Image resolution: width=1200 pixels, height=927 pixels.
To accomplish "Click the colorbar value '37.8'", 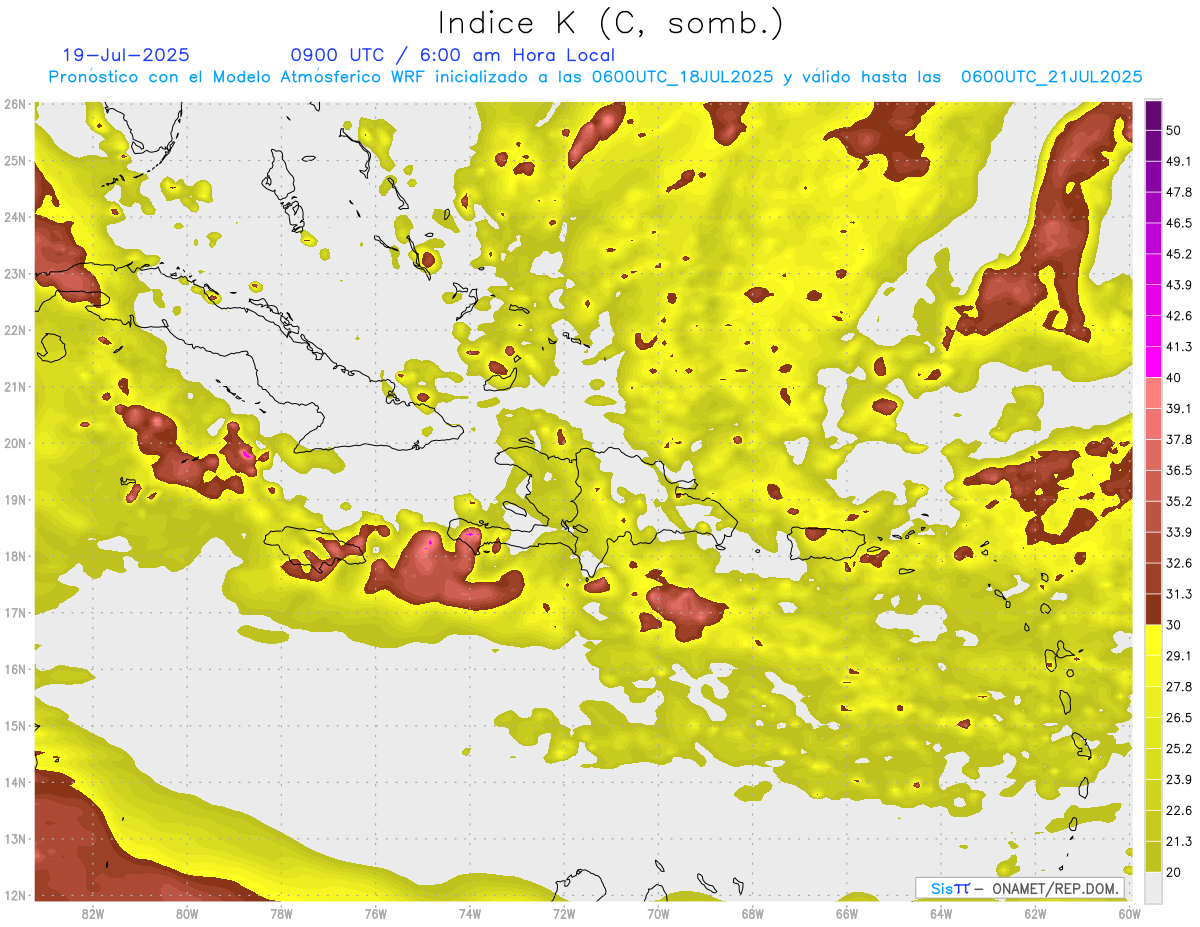I will coord(1179,439).
